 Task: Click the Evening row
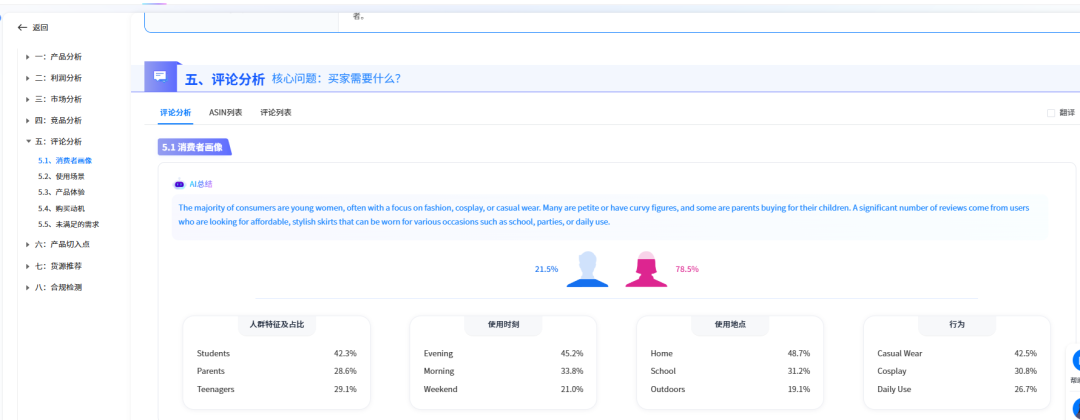pyautogui.click(x=503, y=353)
